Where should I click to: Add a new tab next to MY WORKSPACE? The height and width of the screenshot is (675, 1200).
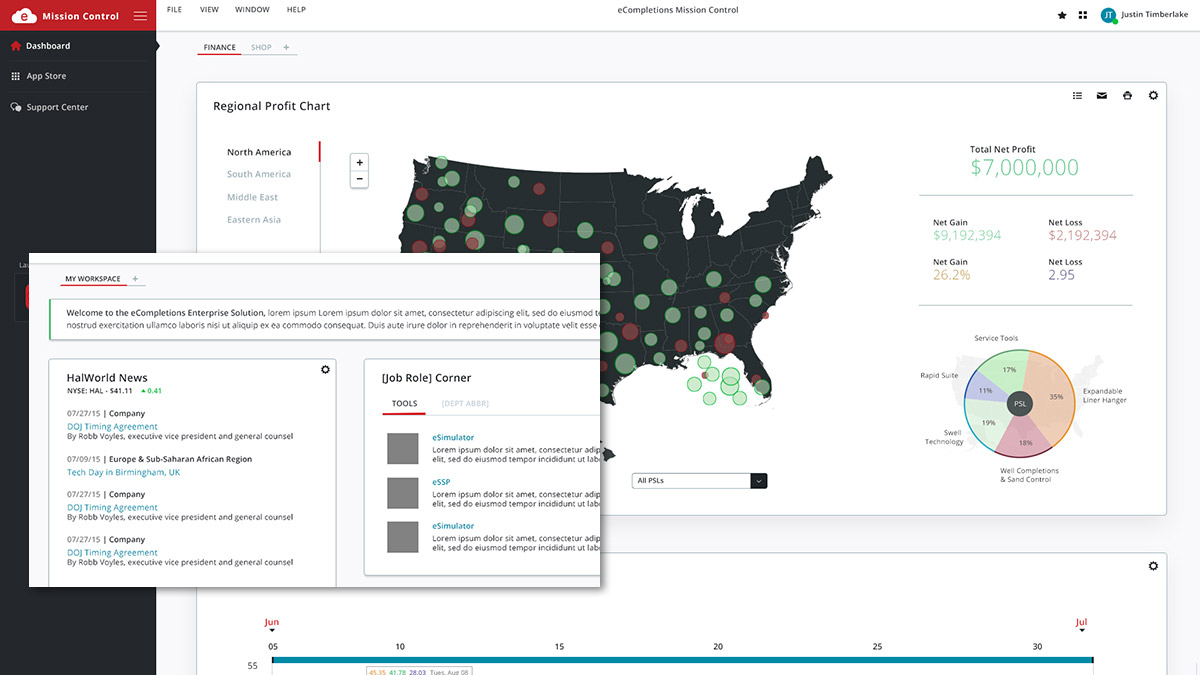135,279
